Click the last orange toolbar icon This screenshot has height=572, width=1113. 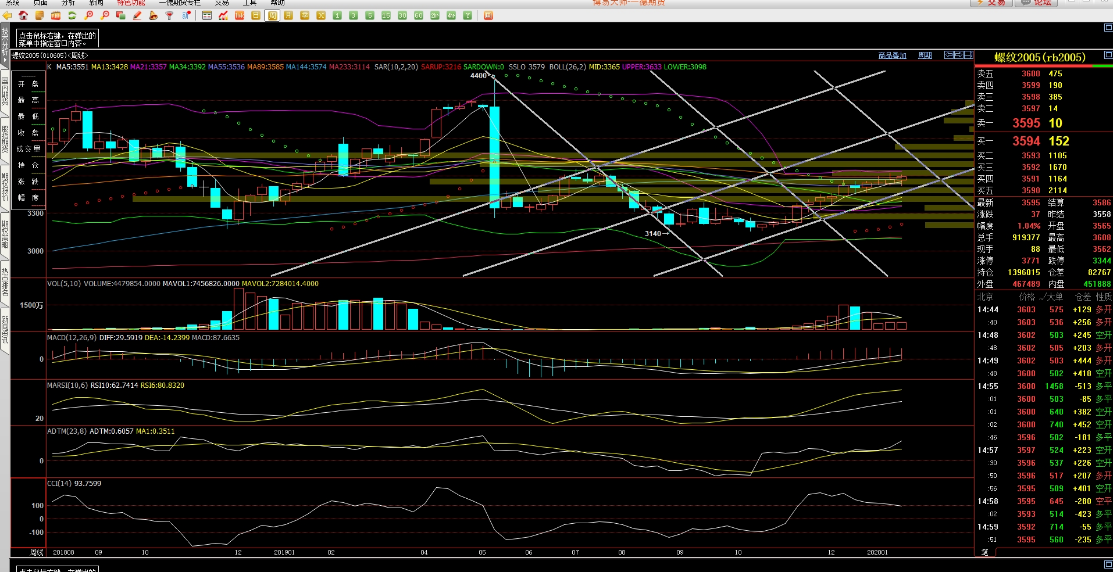tap(488, 15)
